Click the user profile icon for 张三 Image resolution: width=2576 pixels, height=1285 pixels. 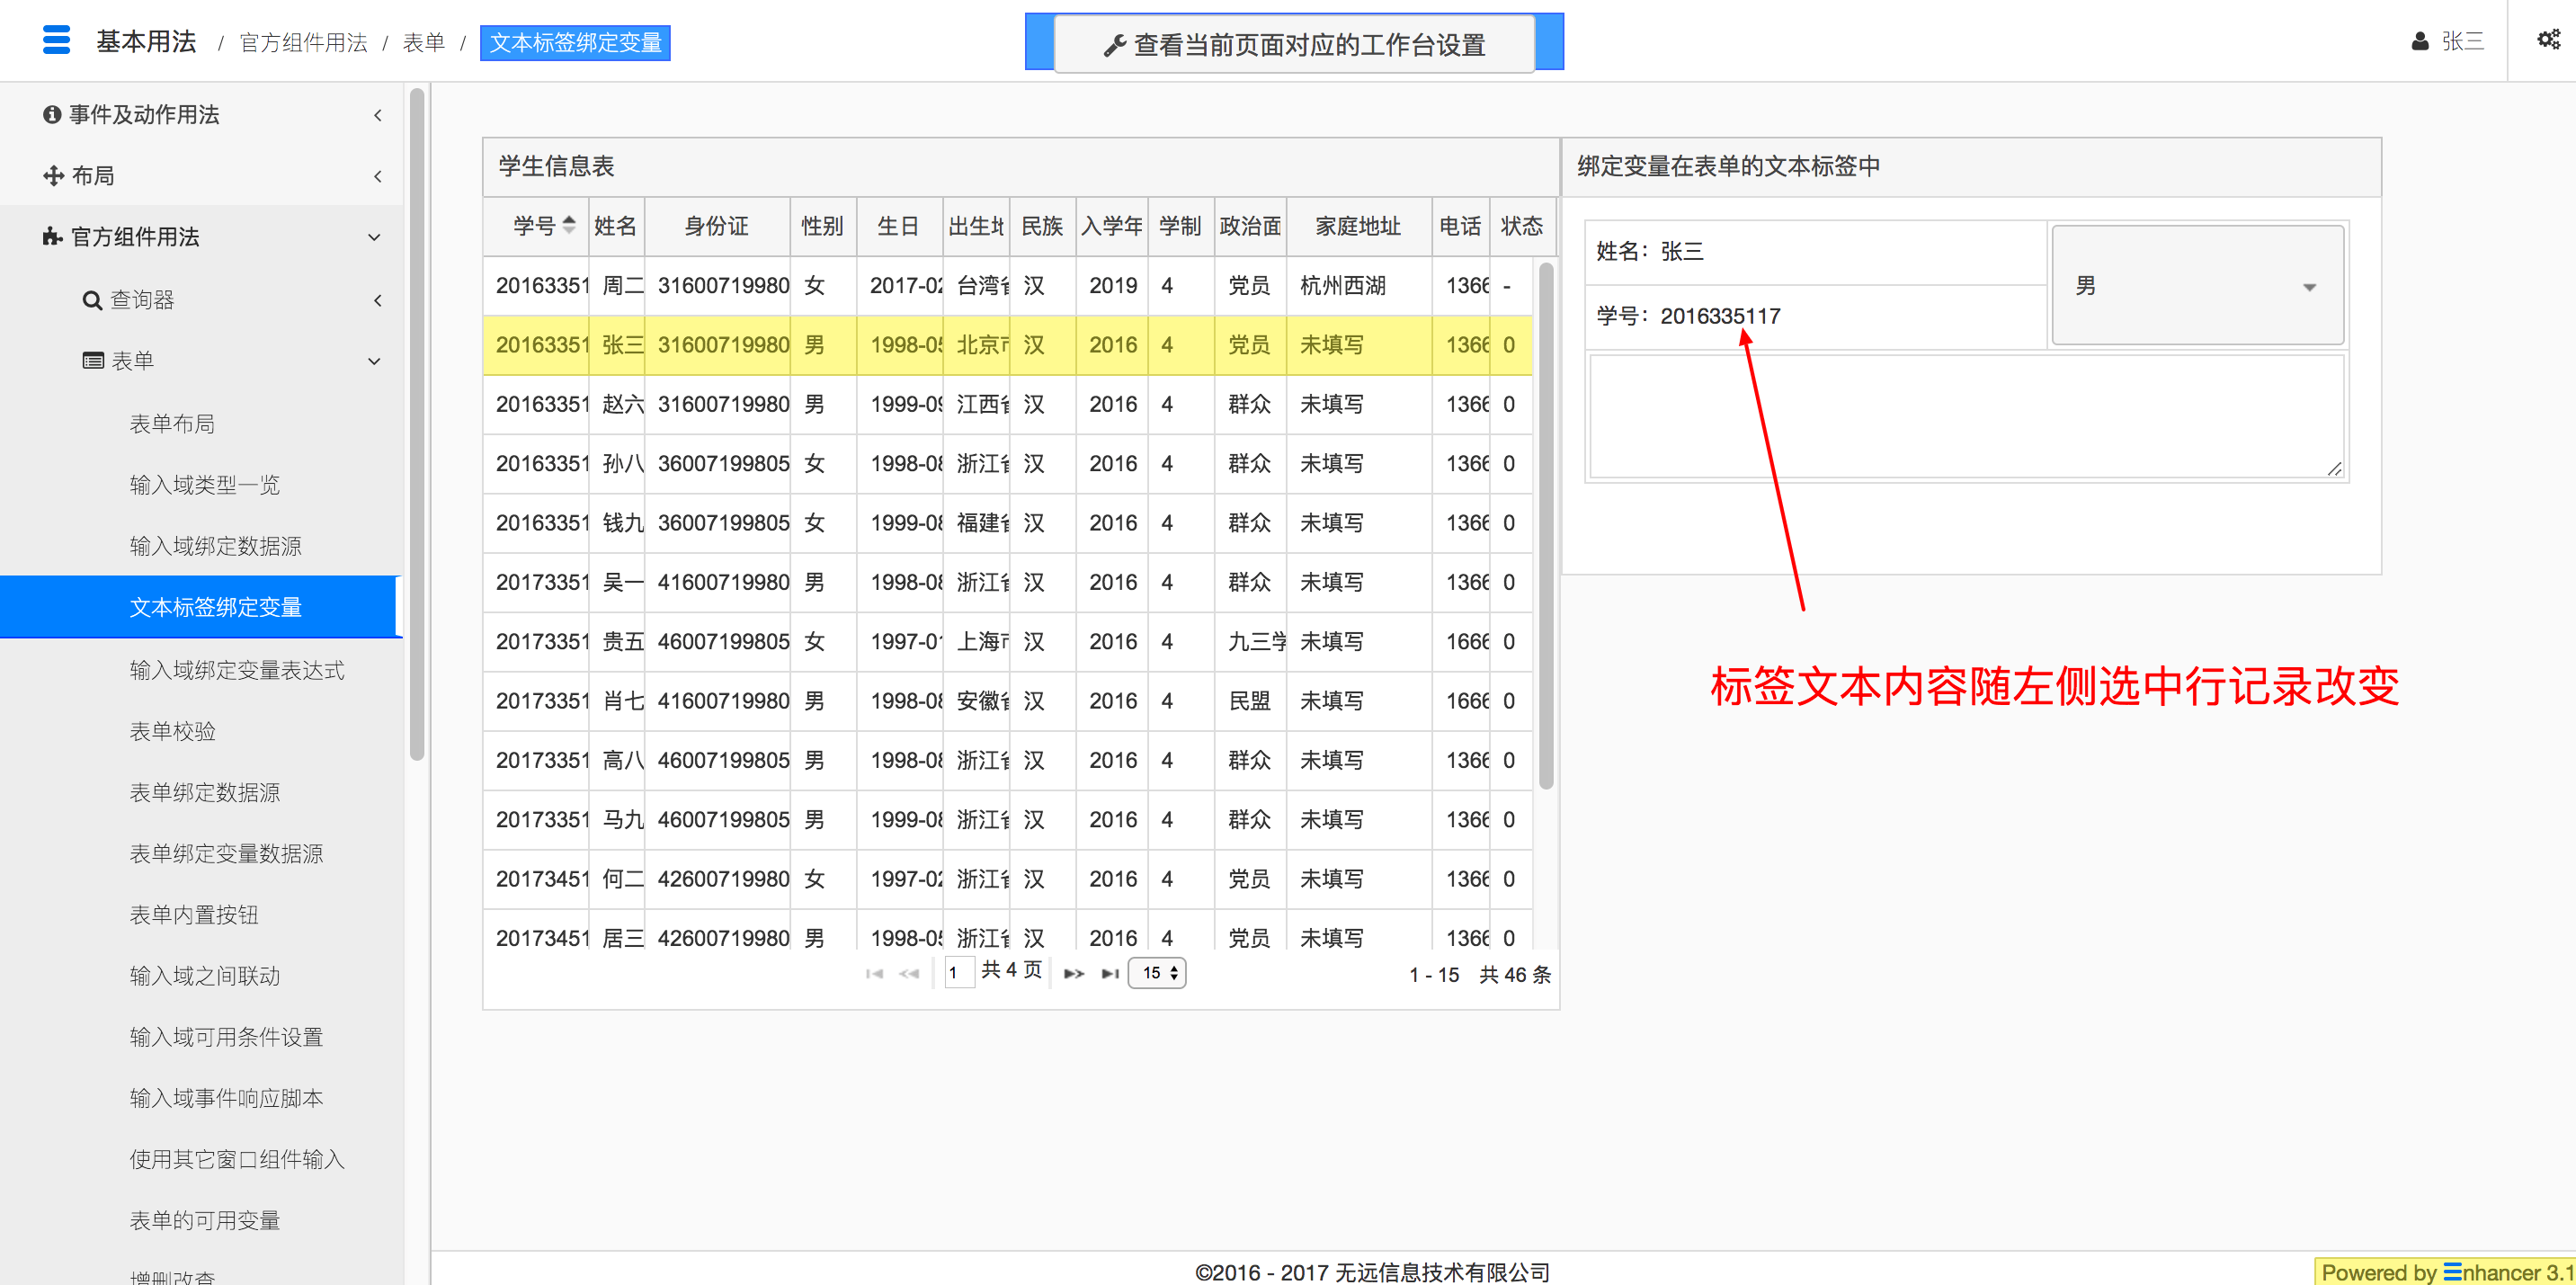coord(2419,42)
